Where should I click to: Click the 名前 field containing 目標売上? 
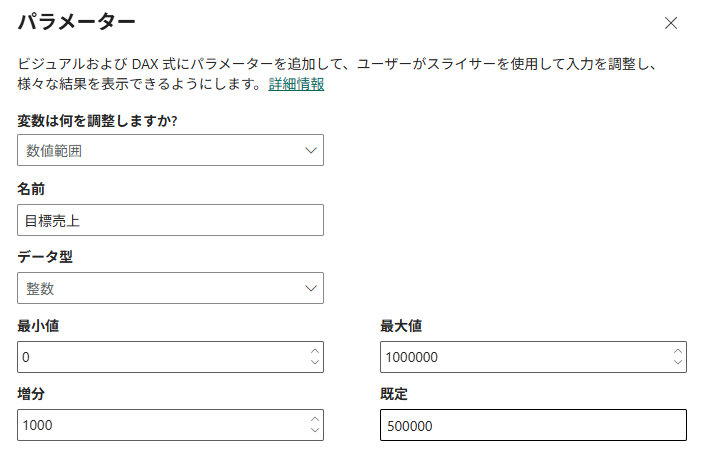click(x=170, y=220)
